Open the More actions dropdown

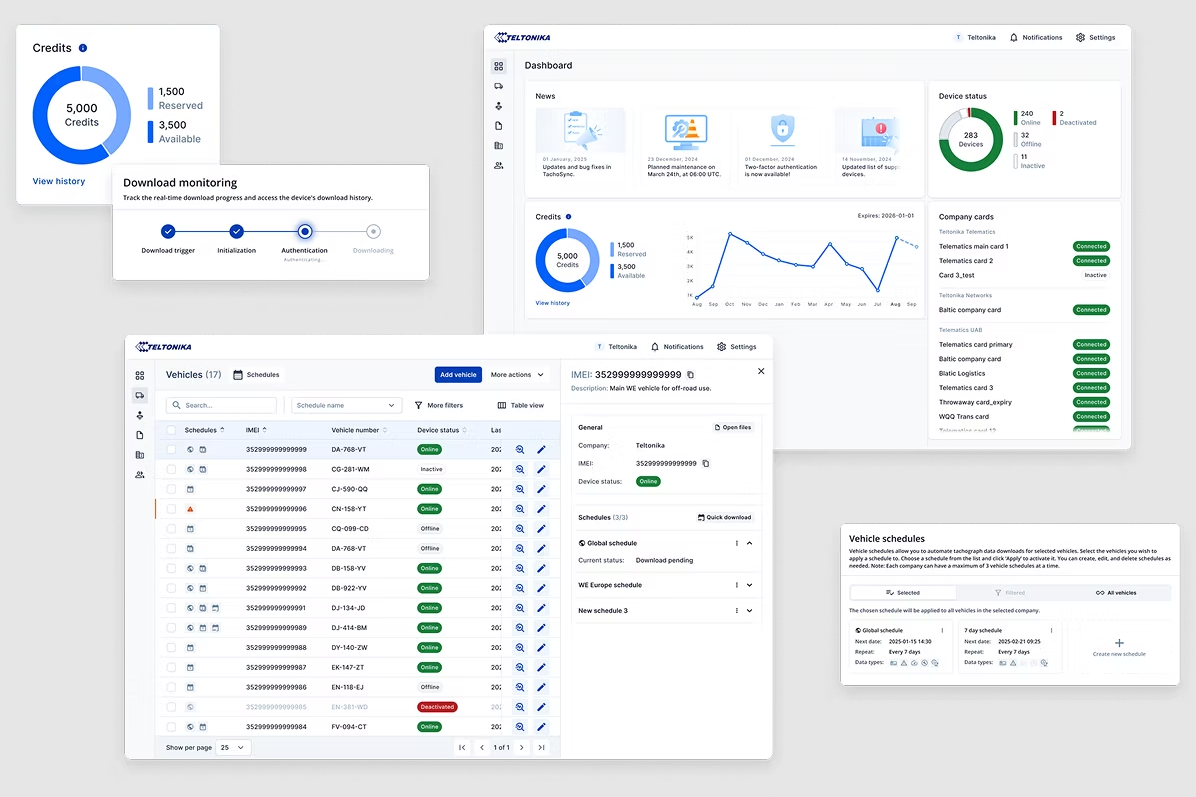517,375
